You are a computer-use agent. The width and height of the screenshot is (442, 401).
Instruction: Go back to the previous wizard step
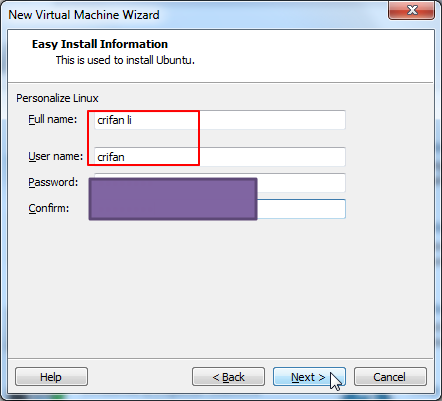tap(228, 377)
